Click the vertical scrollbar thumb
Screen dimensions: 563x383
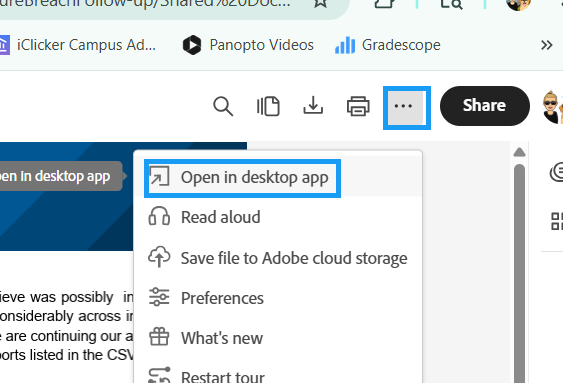click(520, 273)
